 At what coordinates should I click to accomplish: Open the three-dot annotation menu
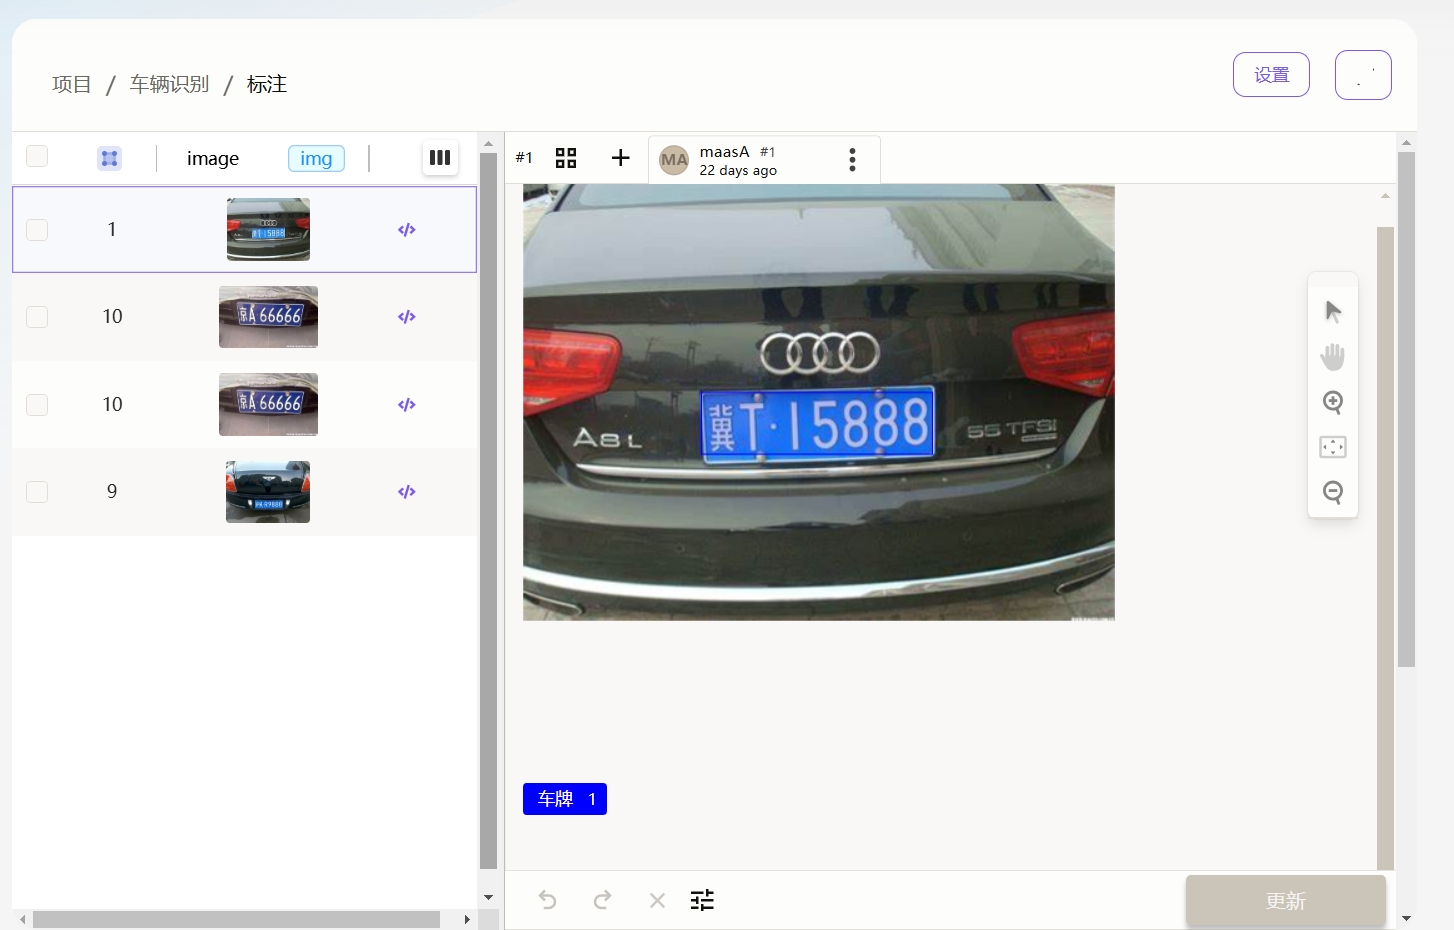click(852, 160)
